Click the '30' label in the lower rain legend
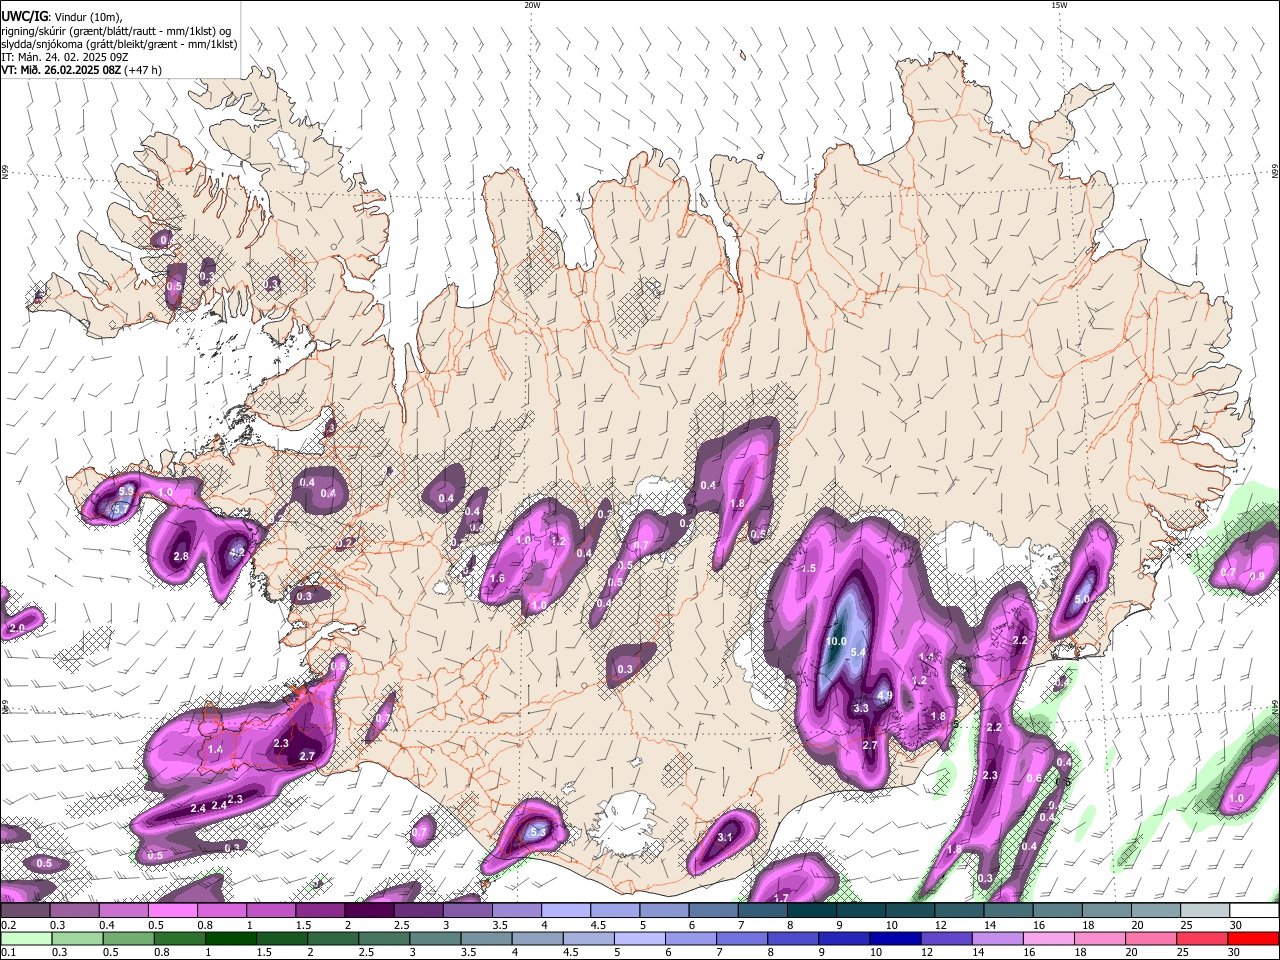This screenshot has height=960, width=1280. point(1235,953)
